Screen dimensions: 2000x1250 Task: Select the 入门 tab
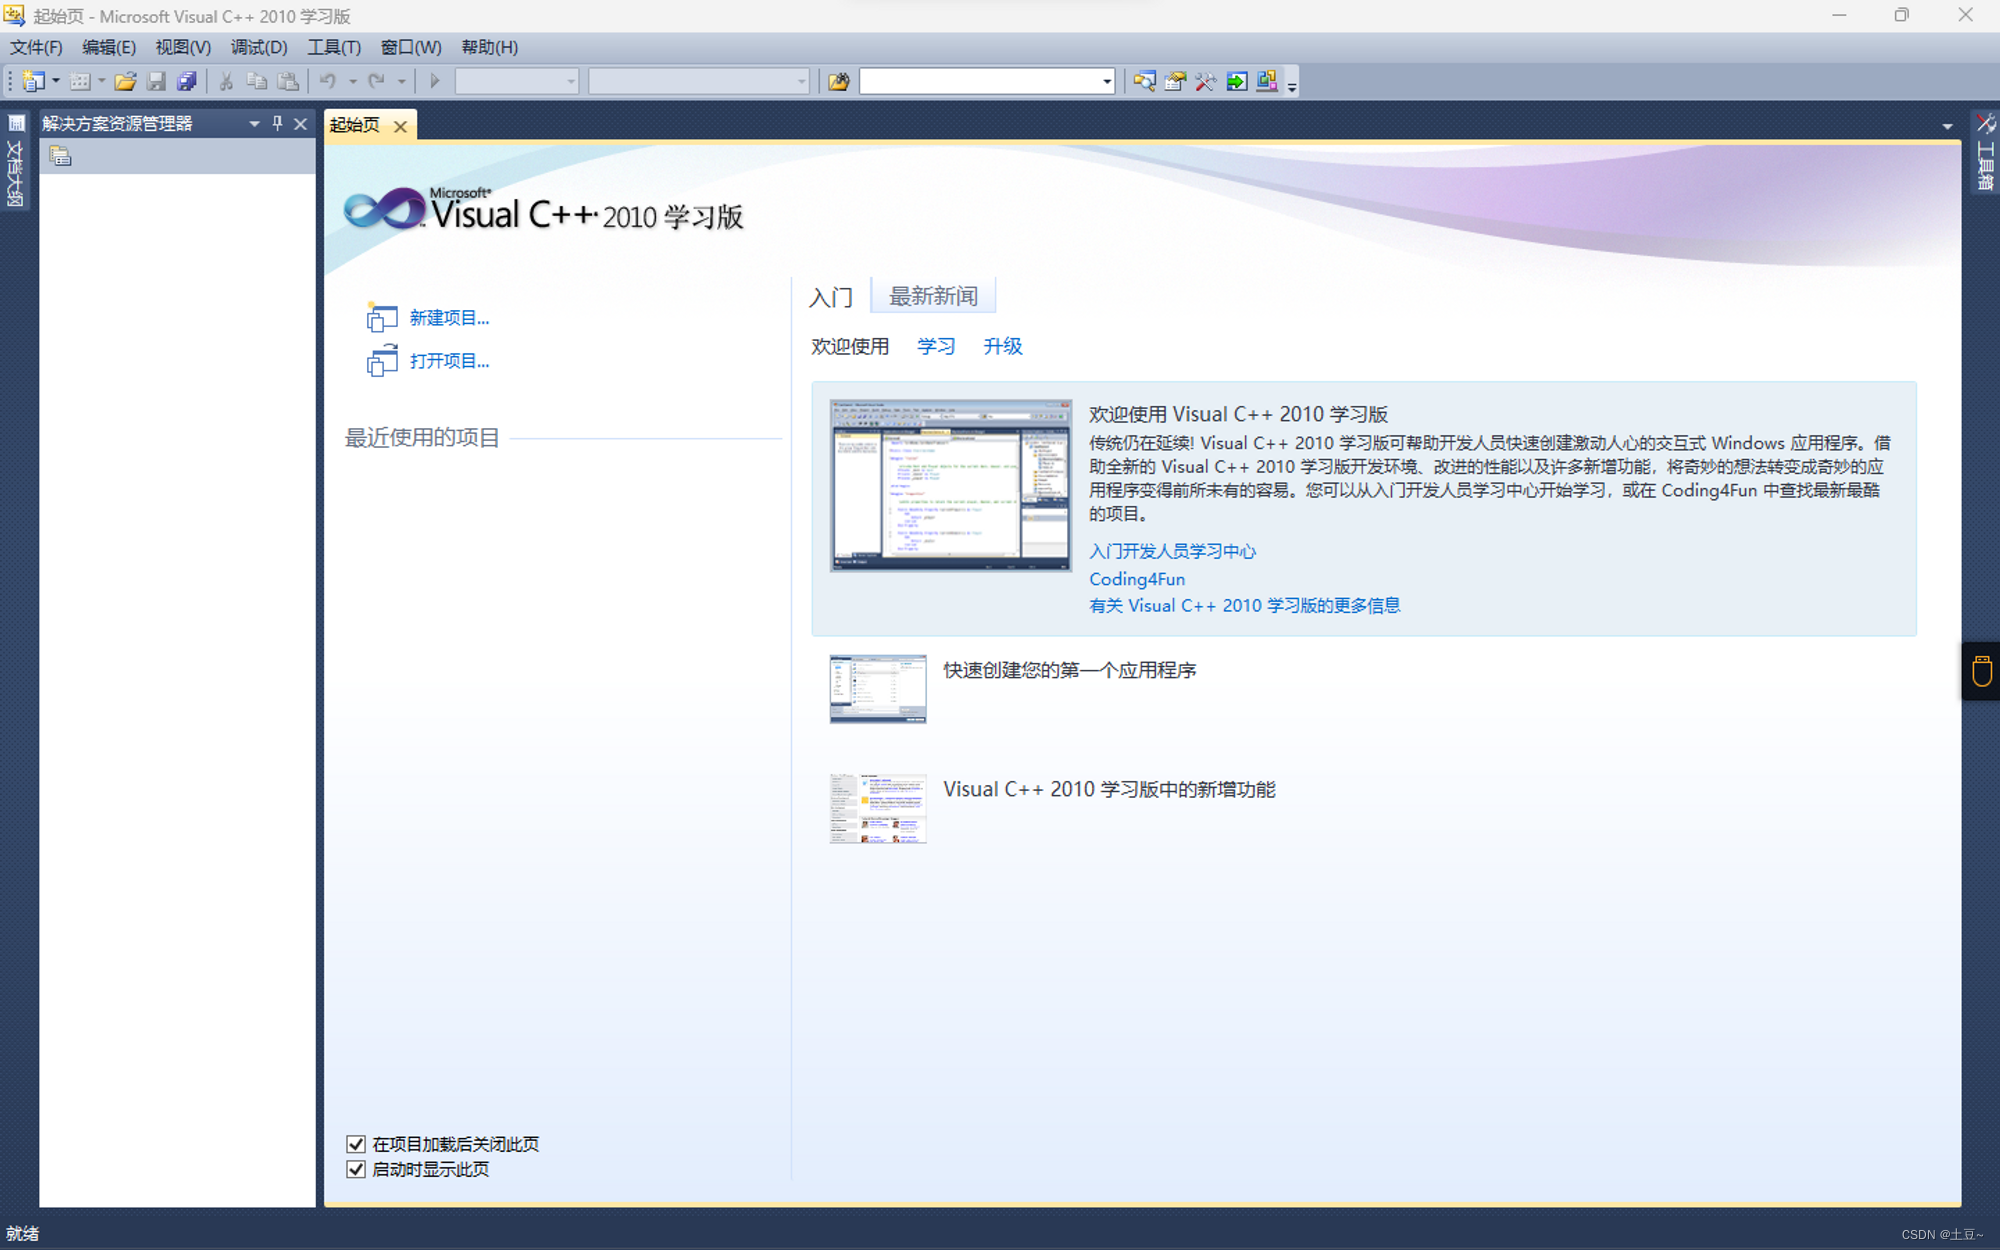831,297
